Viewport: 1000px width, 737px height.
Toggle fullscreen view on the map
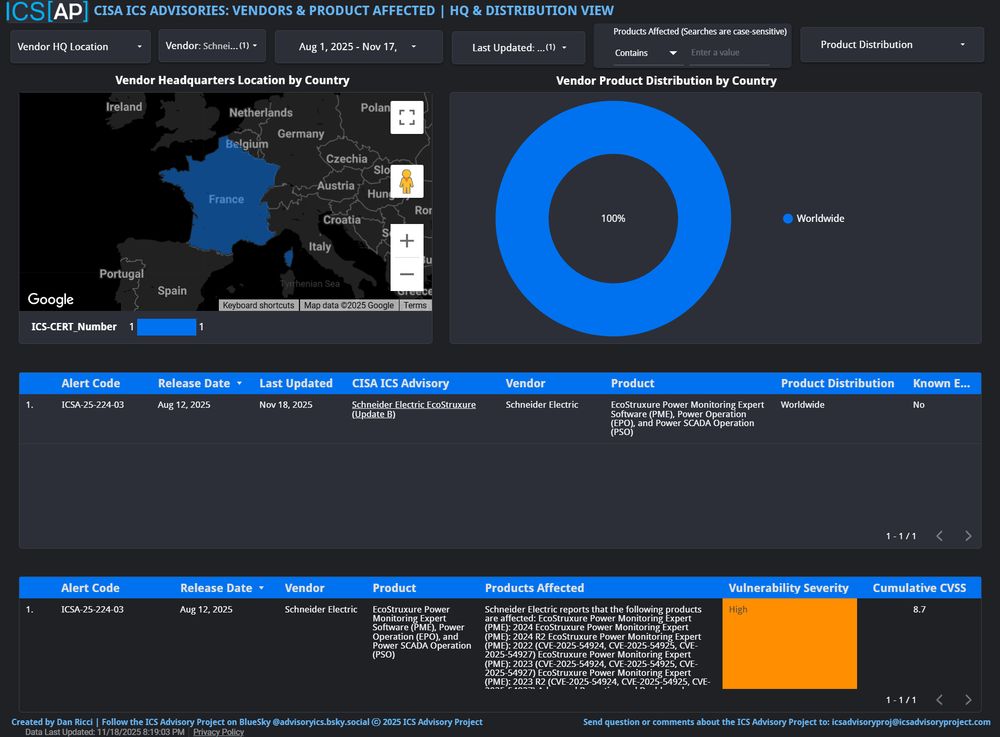406,117
